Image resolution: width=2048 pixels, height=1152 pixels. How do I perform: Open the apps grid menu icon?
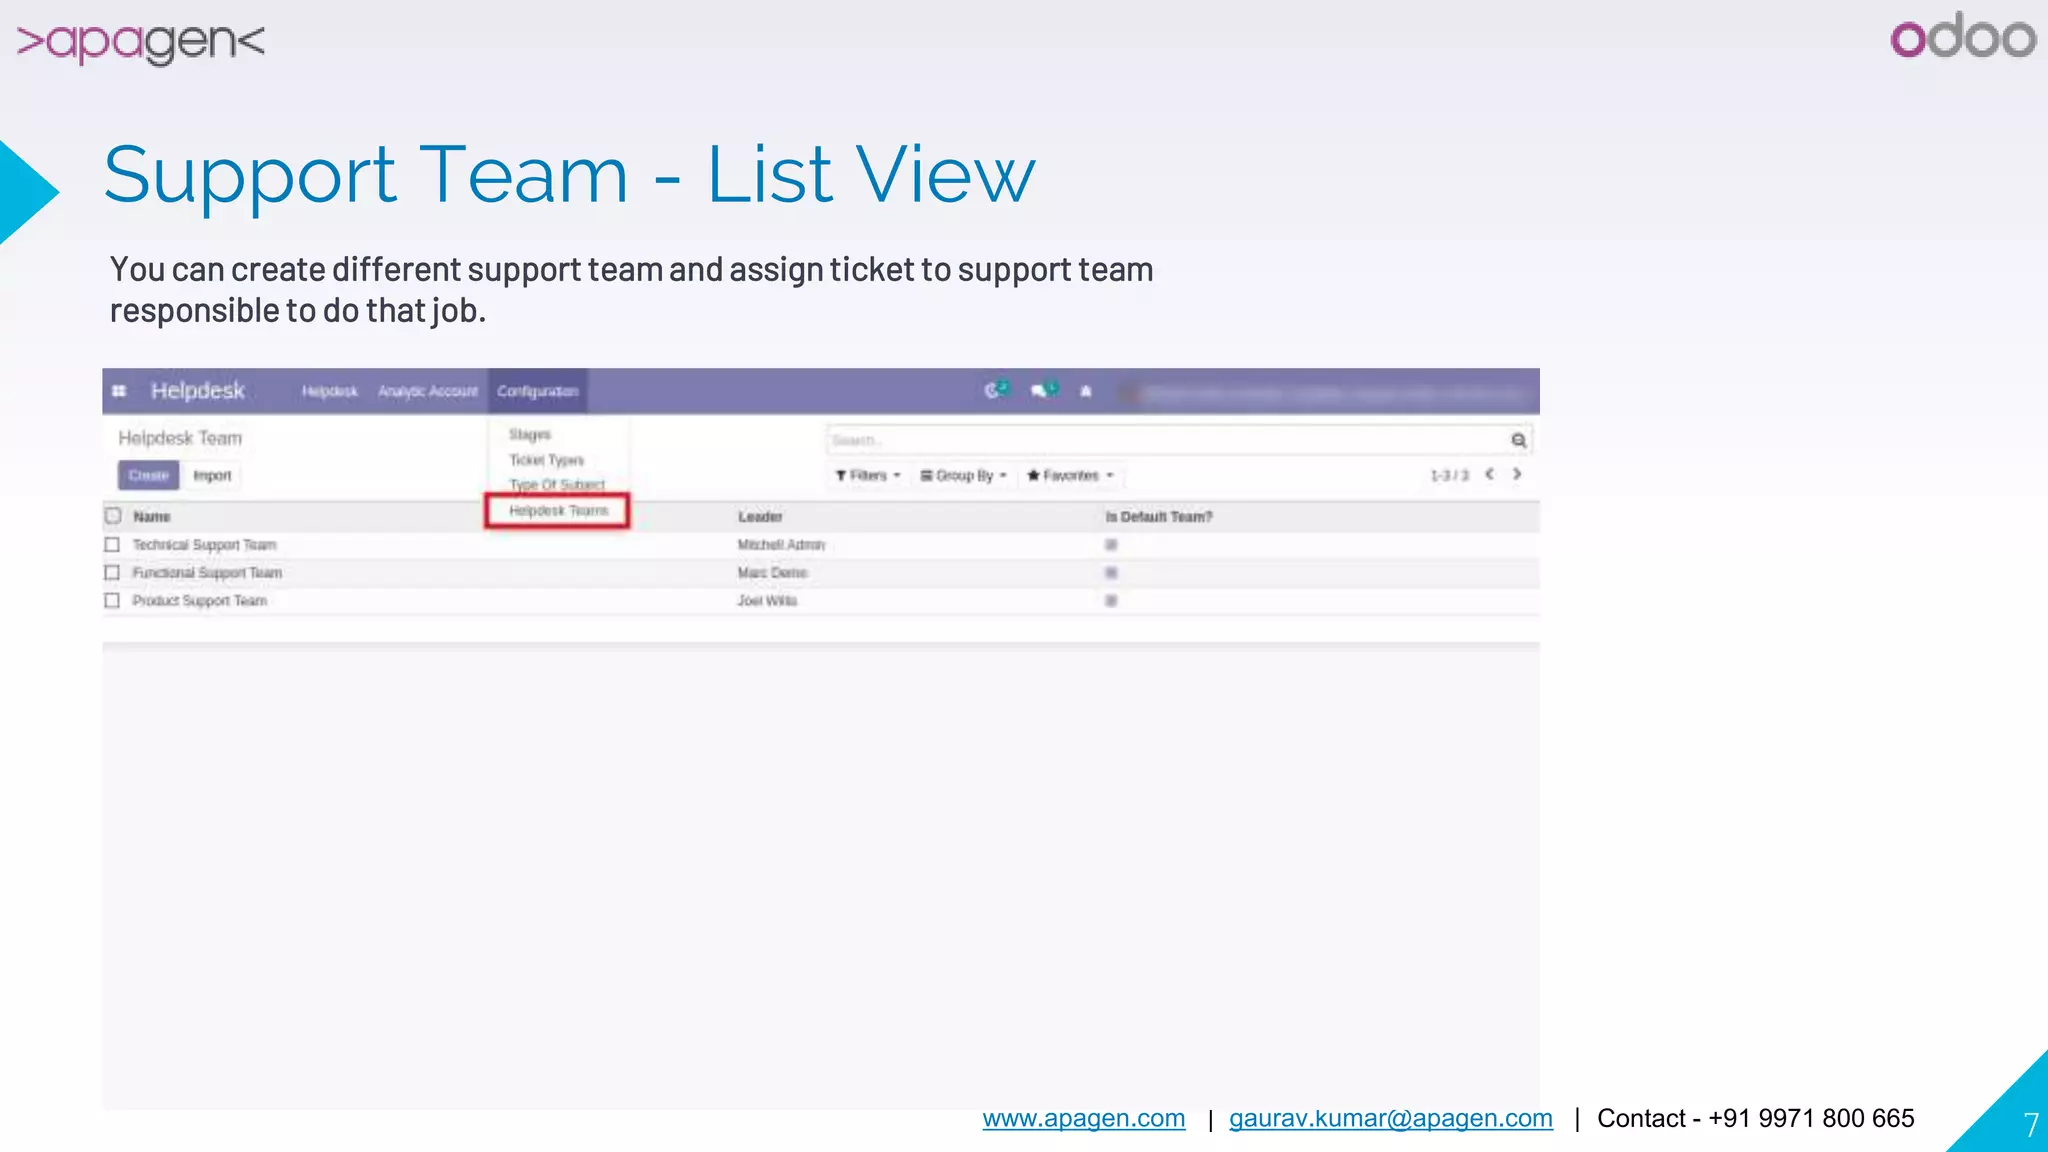[x=119, y=391]
